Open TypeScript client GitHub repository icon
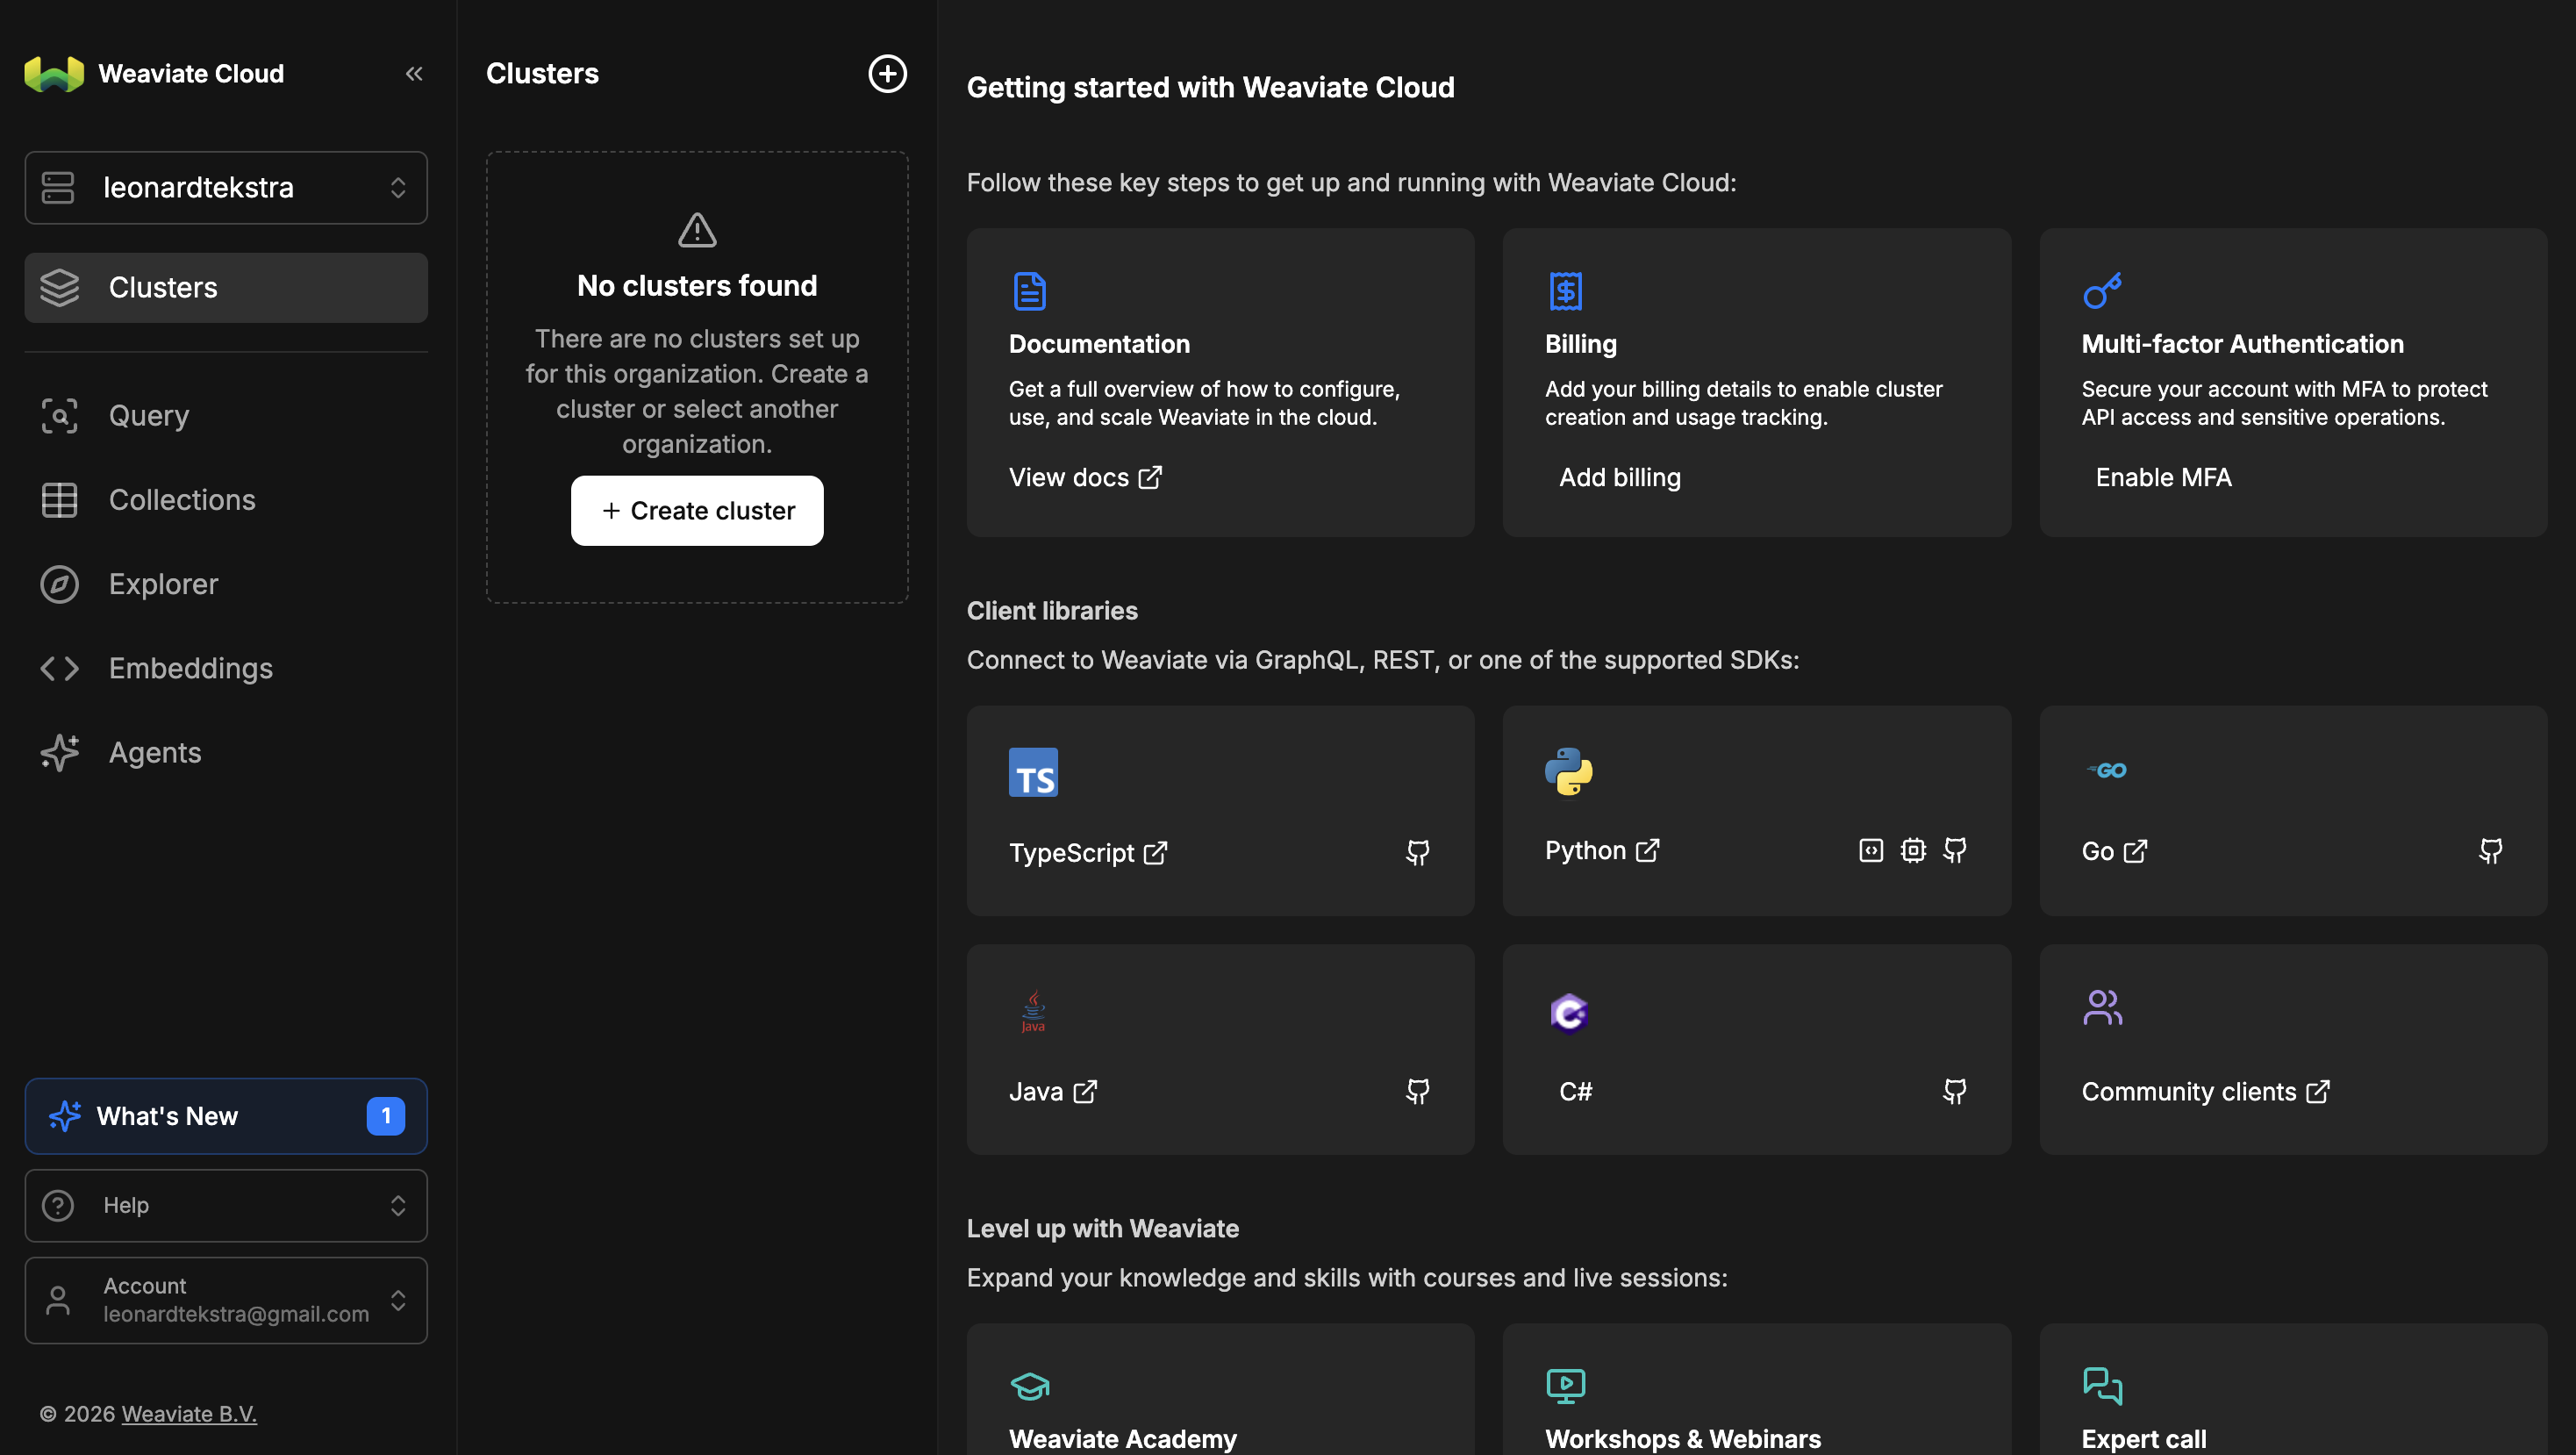Screen dimensions: 2576x1455 pyautogui.click(x=1417, y=852)
